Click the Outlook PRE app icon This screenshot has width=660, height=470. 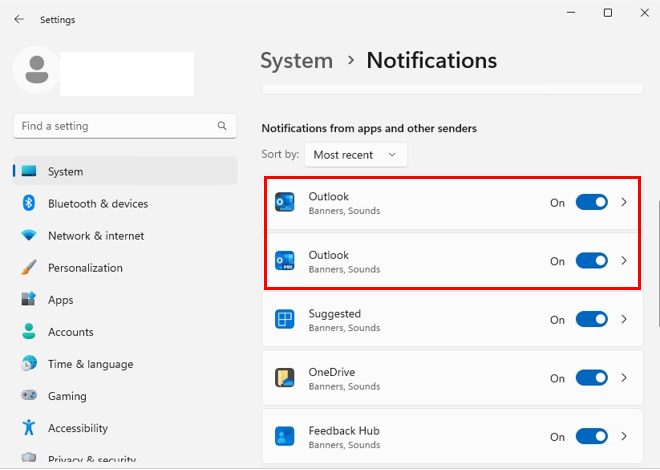click(285, 261)
